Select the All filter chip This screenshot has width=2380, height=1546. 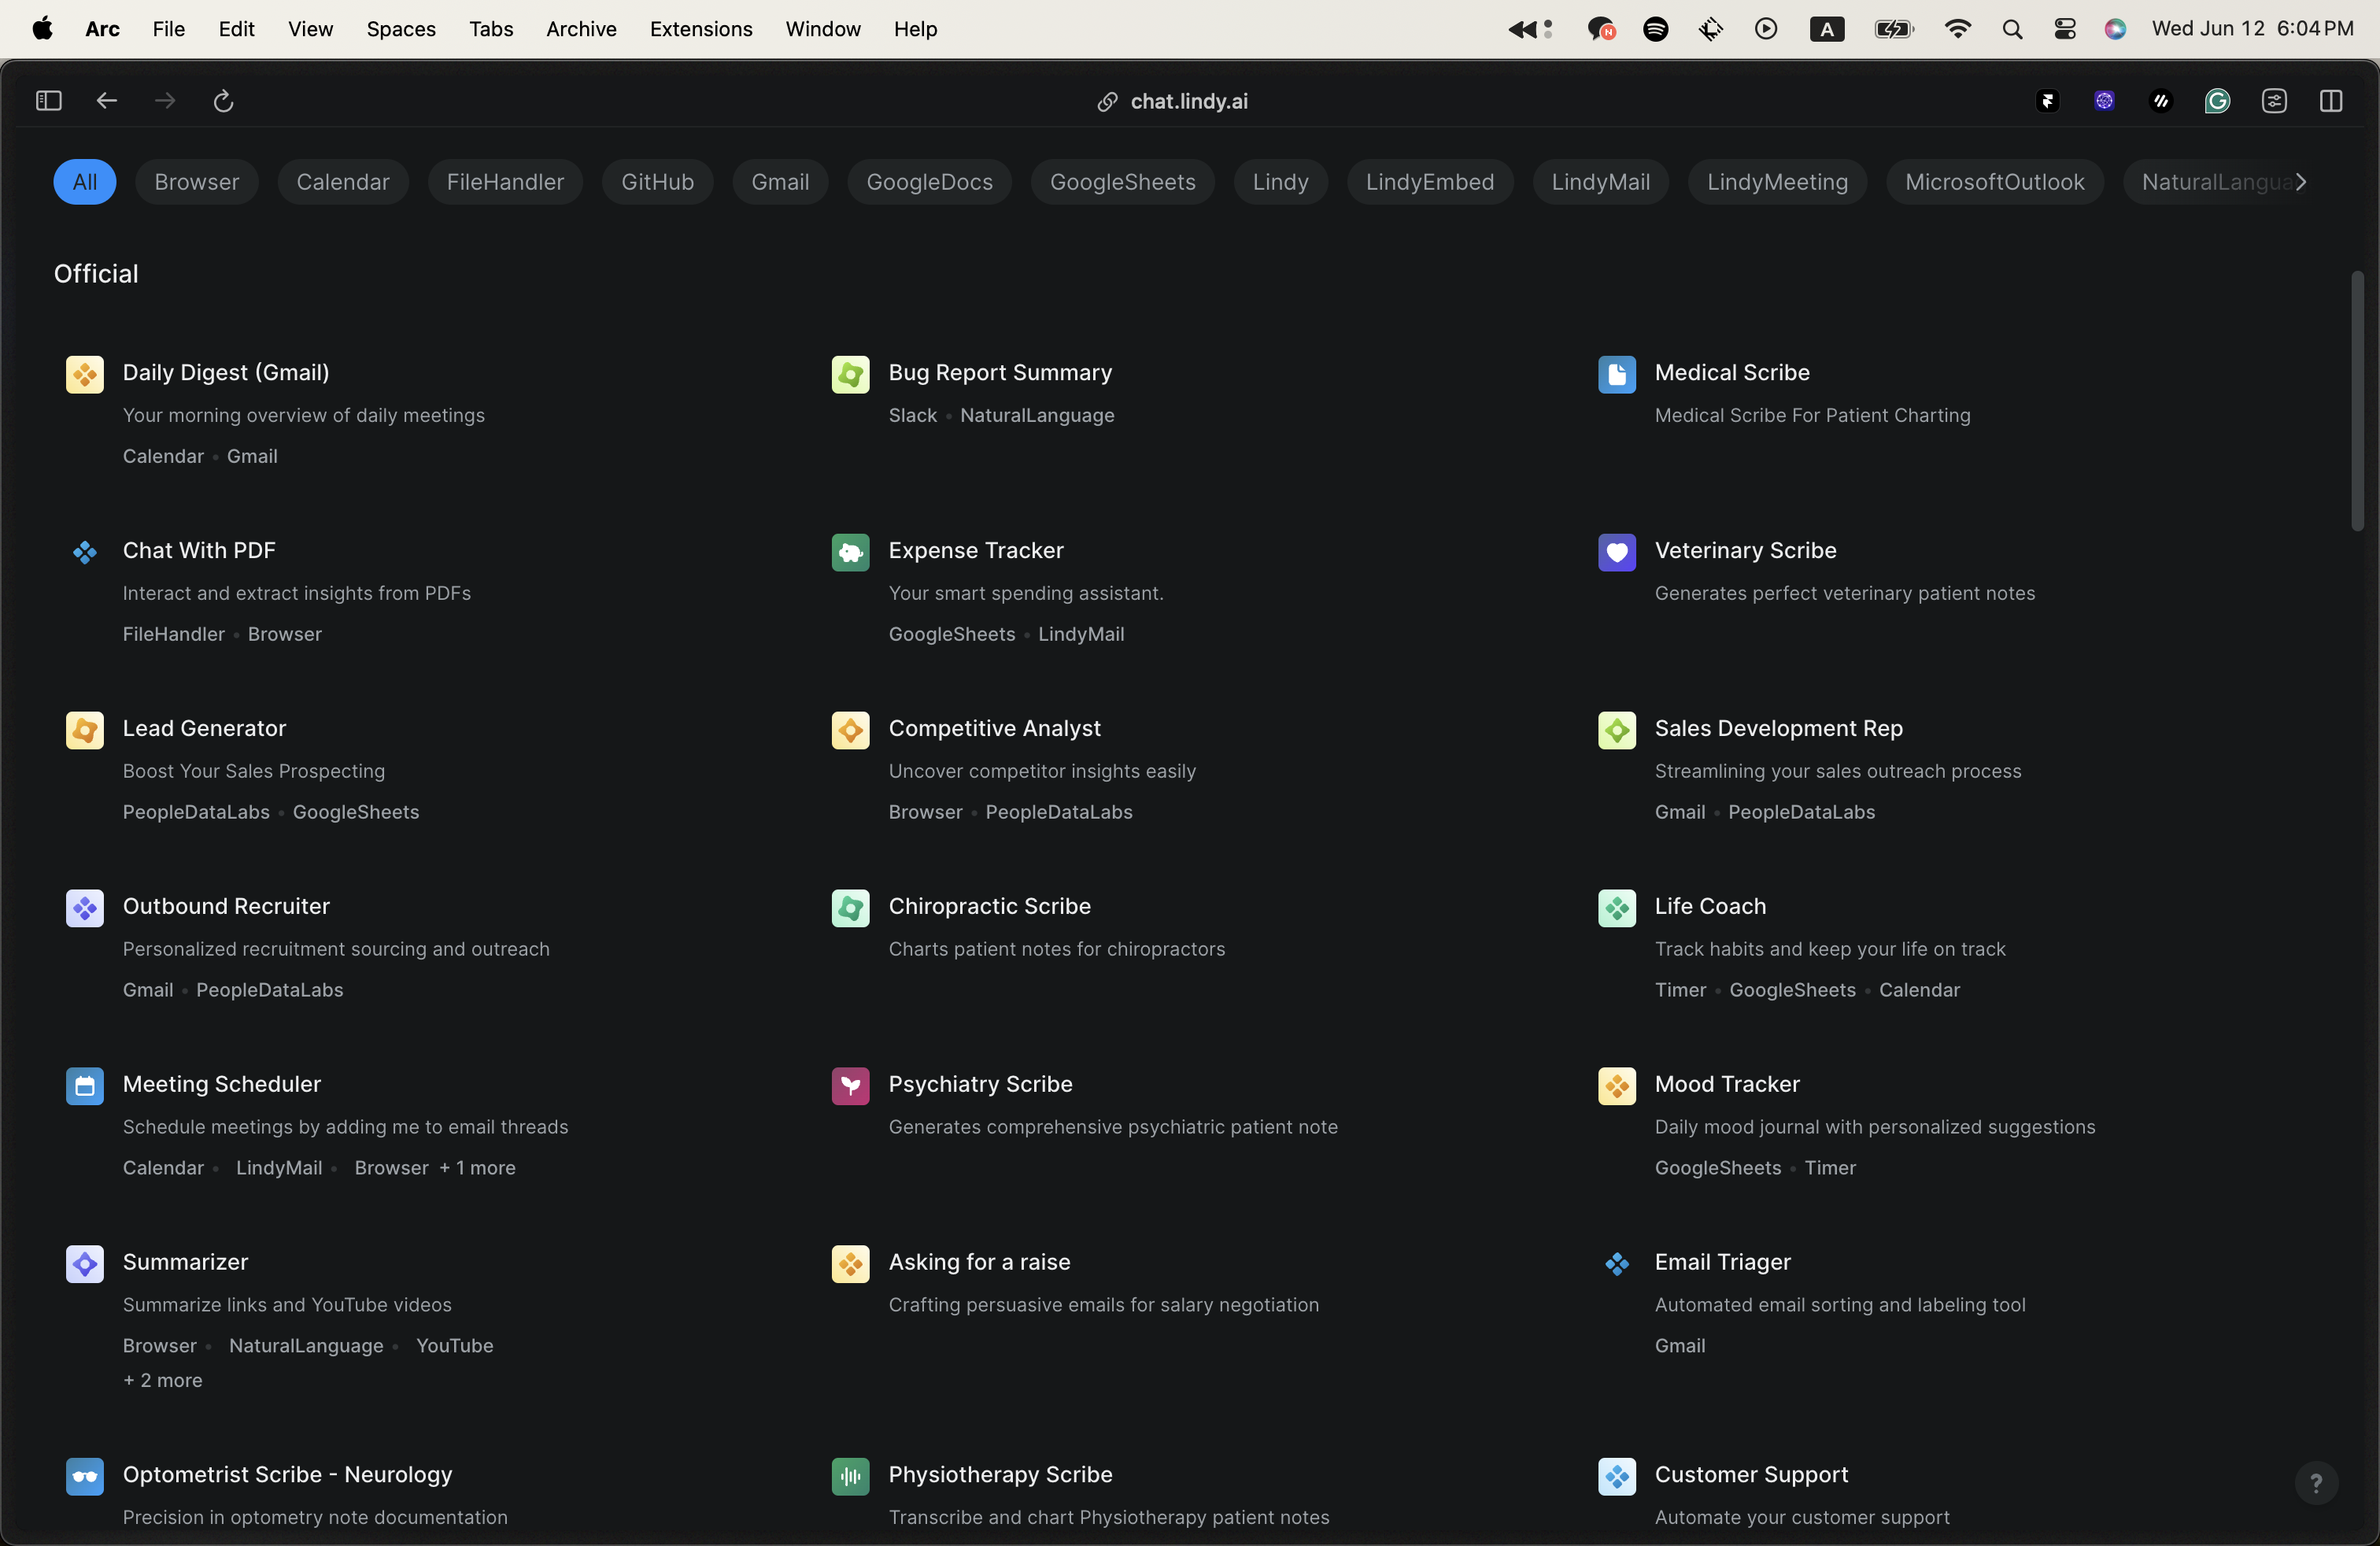coord(85,182)
